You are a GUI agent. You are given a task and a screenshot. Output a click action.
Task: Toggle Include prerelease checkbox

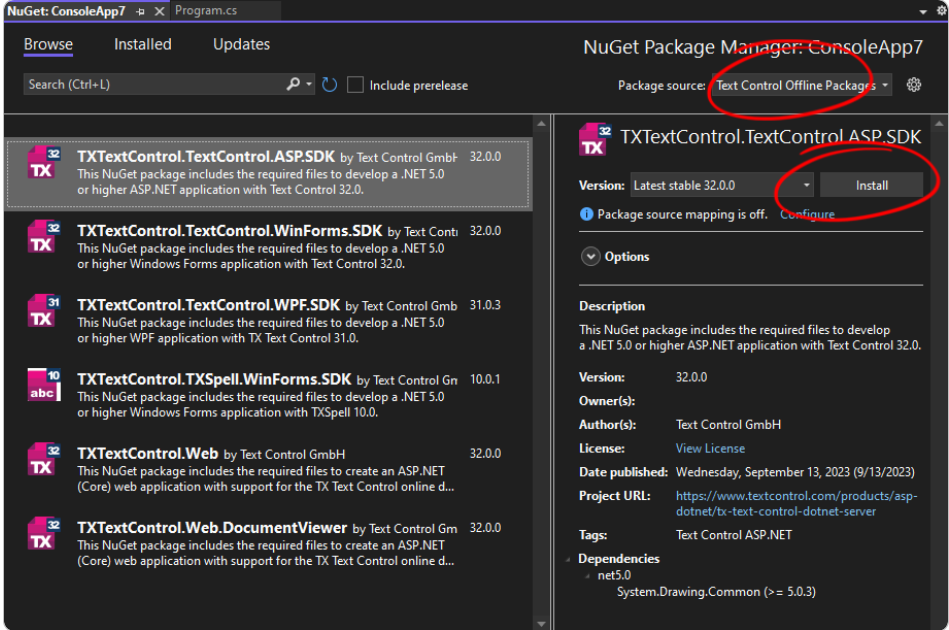(355, 85)
